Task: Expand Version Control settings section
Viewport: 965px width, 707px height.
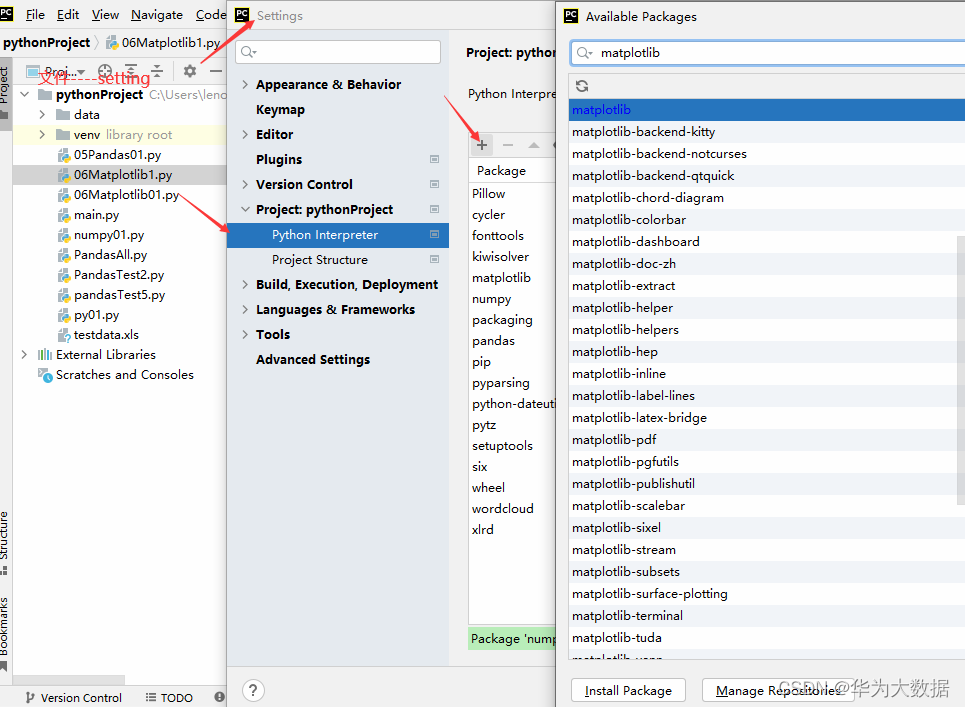Action: [245, 184]
